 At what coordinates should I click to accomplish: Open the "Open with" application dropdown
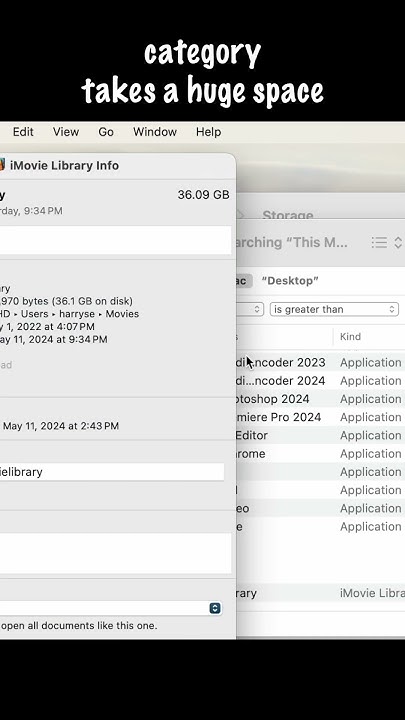pyautogui.click(x=111, y=608)
